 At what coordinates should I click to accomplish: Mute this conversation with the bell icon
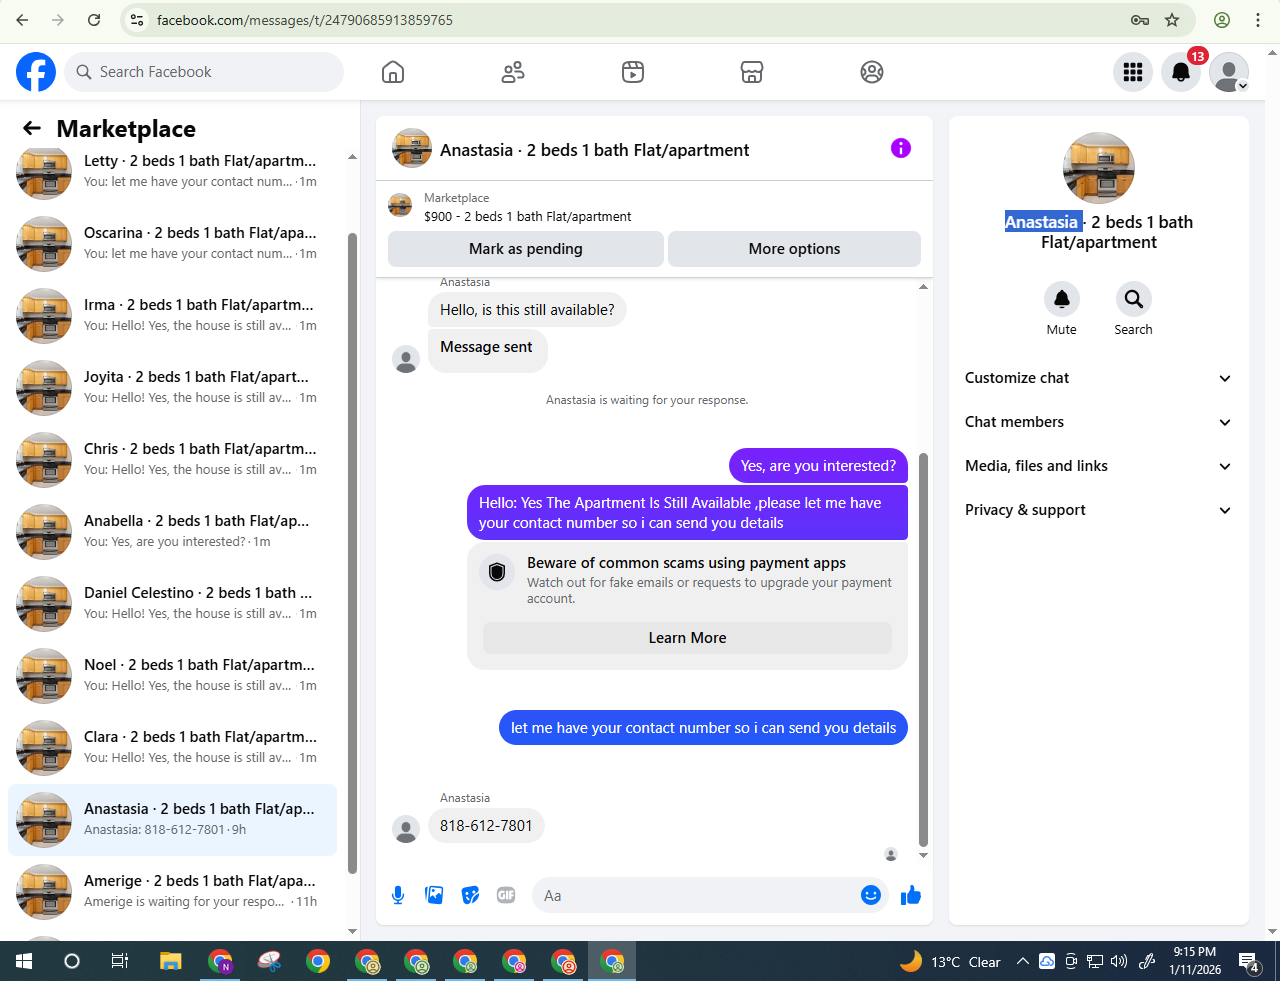1062,299
